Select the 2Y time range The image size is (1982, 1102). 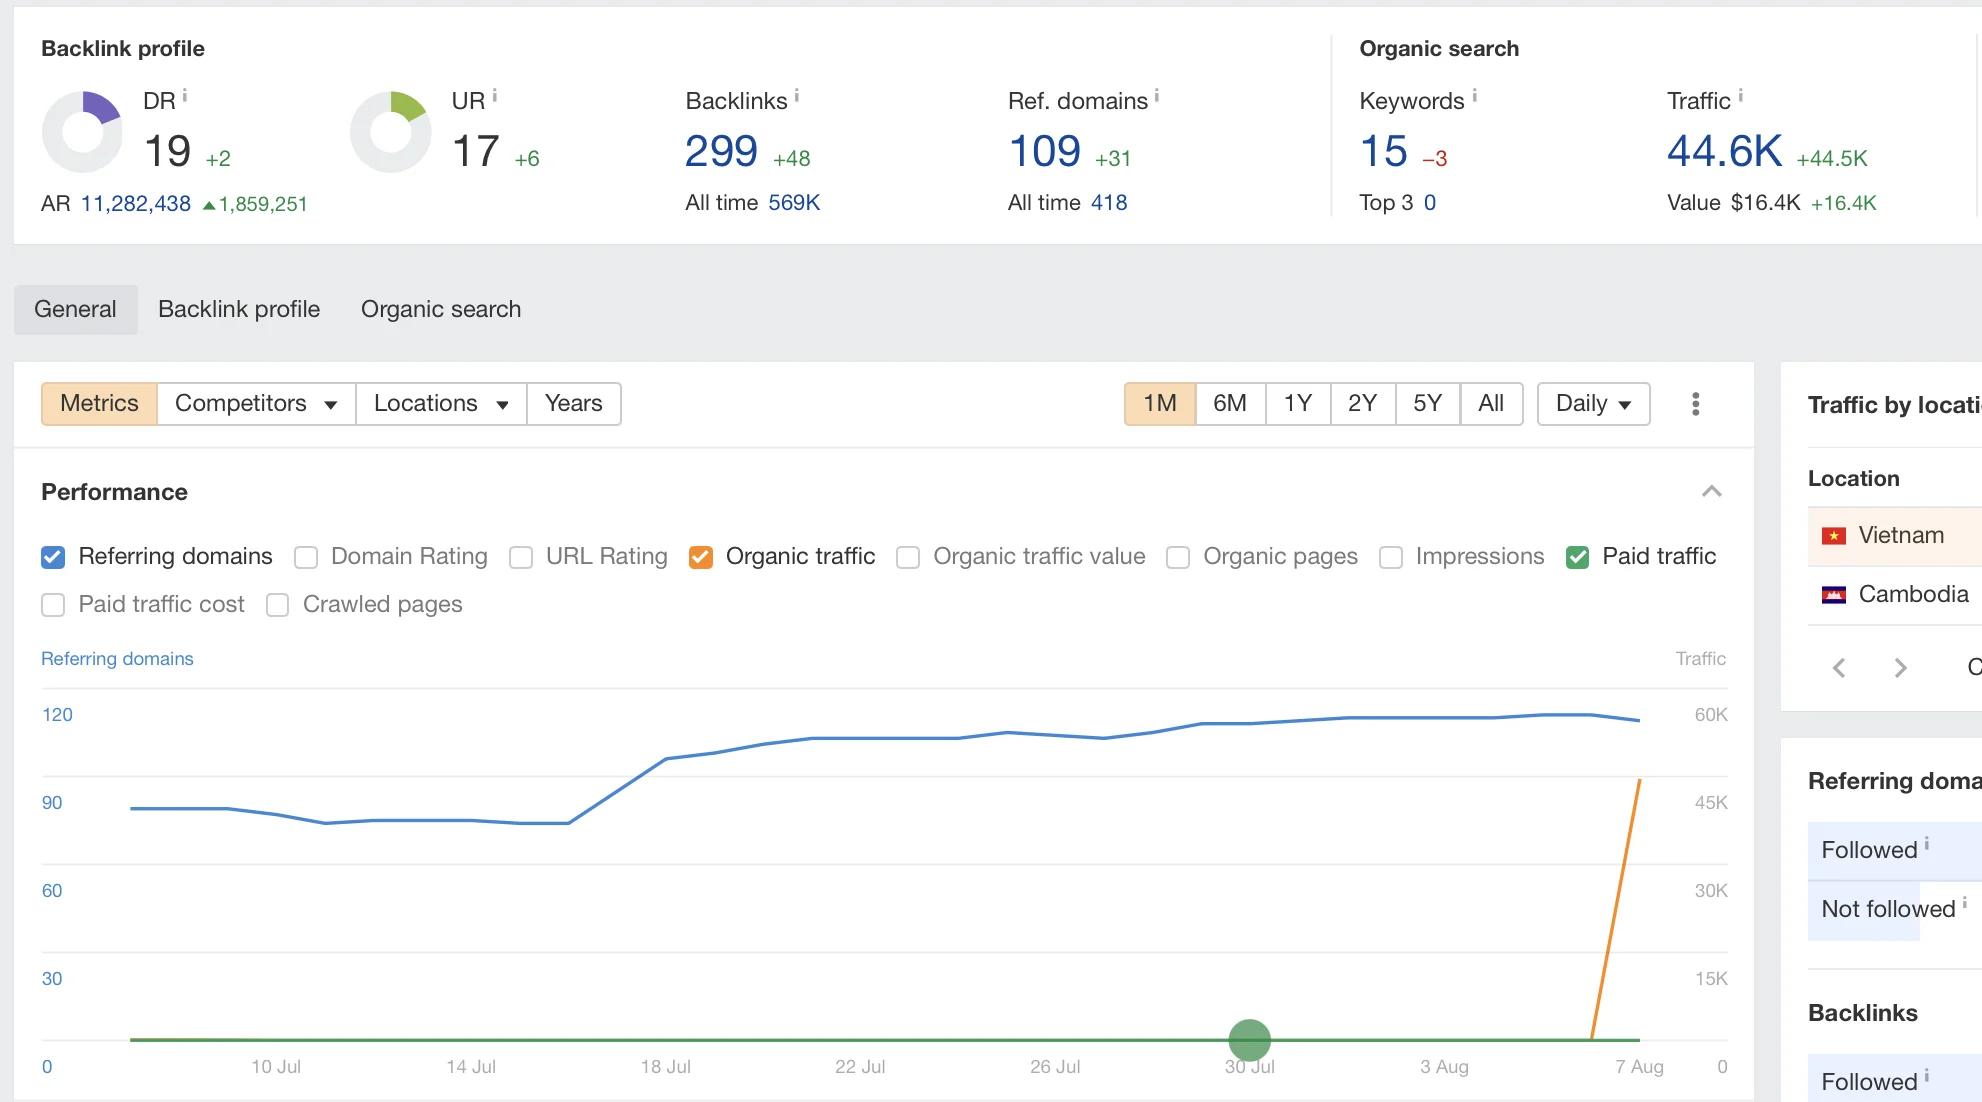[x=1363, y=404]
